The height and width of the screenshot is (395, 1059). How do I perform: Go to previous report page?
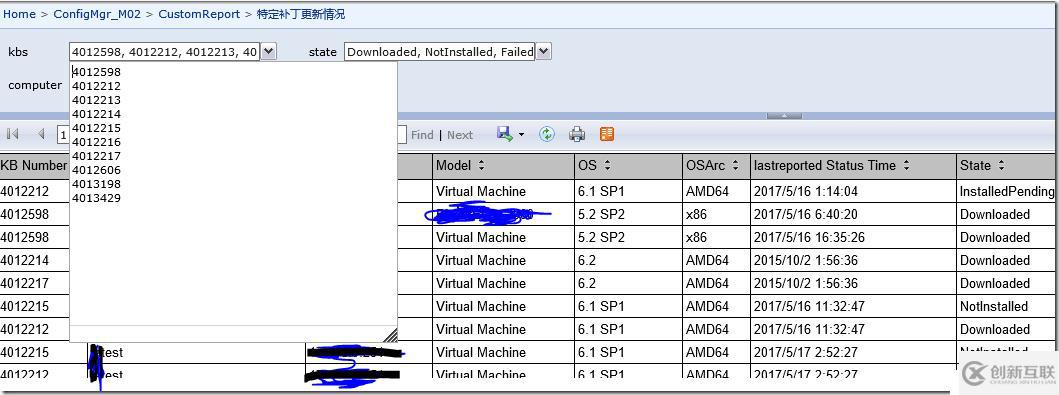41,134
